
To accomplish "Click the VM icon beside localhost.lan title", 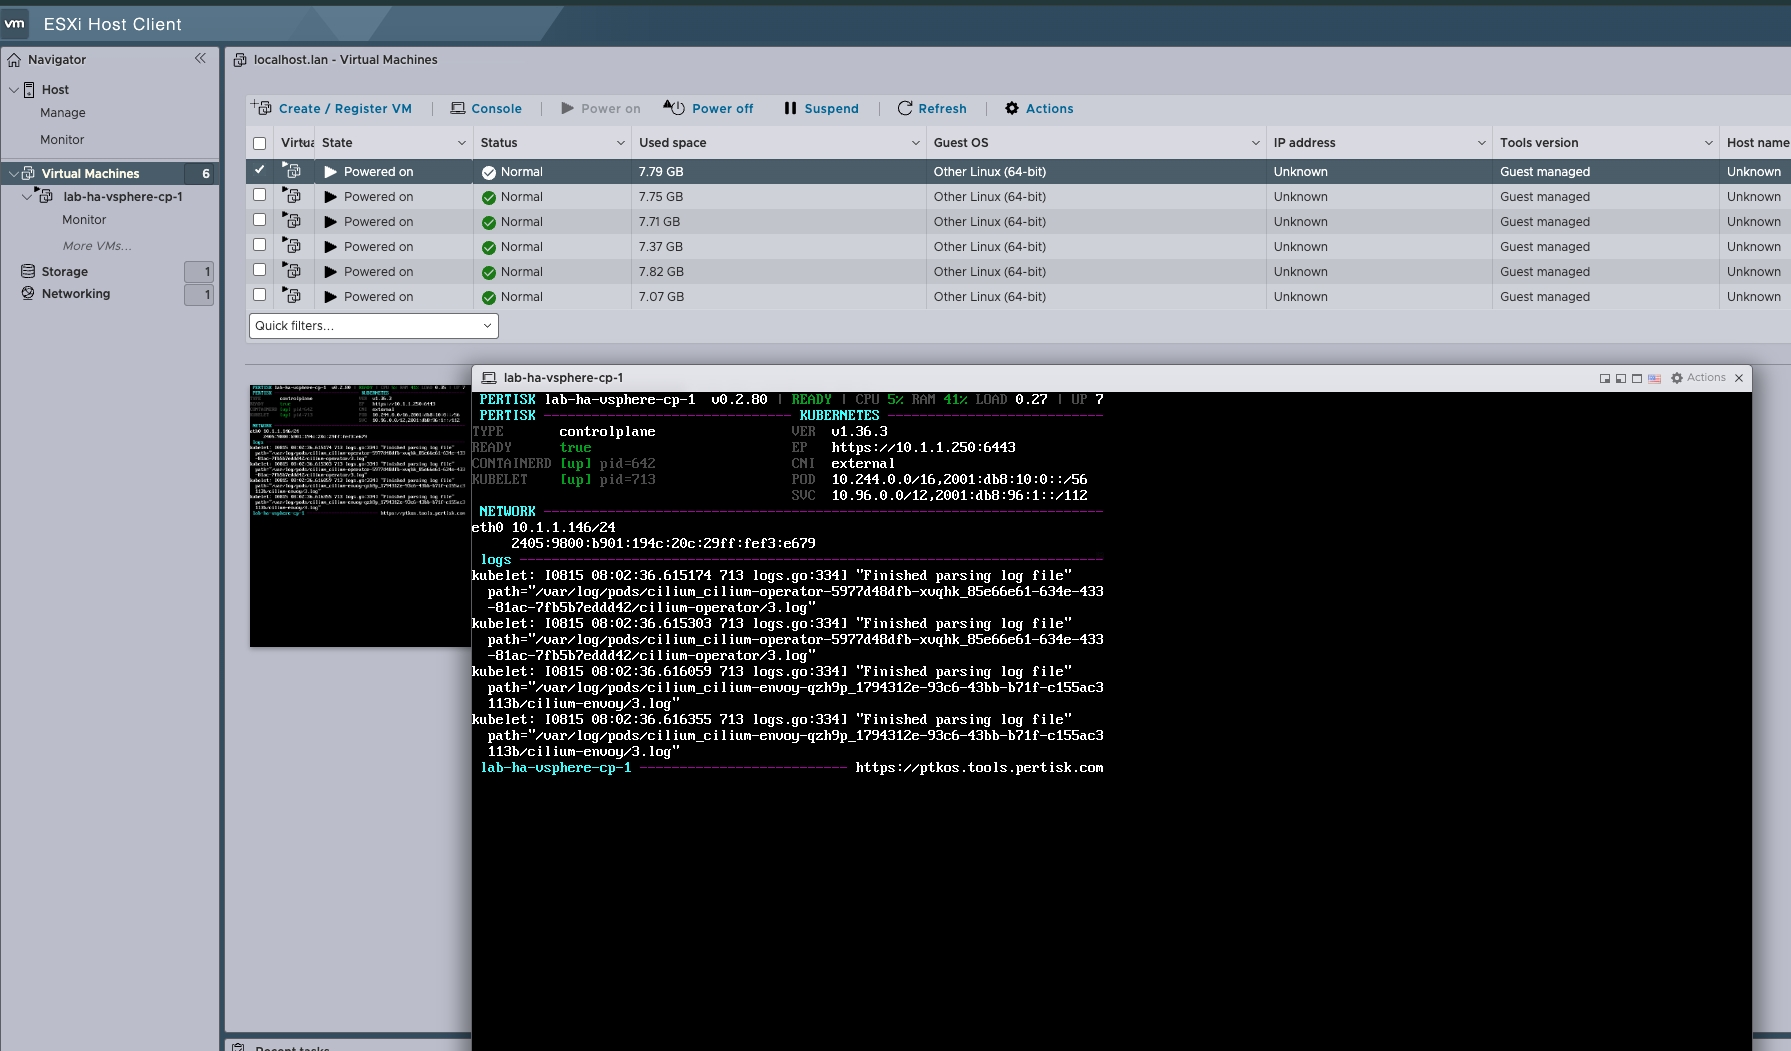I will click(240, 60).
